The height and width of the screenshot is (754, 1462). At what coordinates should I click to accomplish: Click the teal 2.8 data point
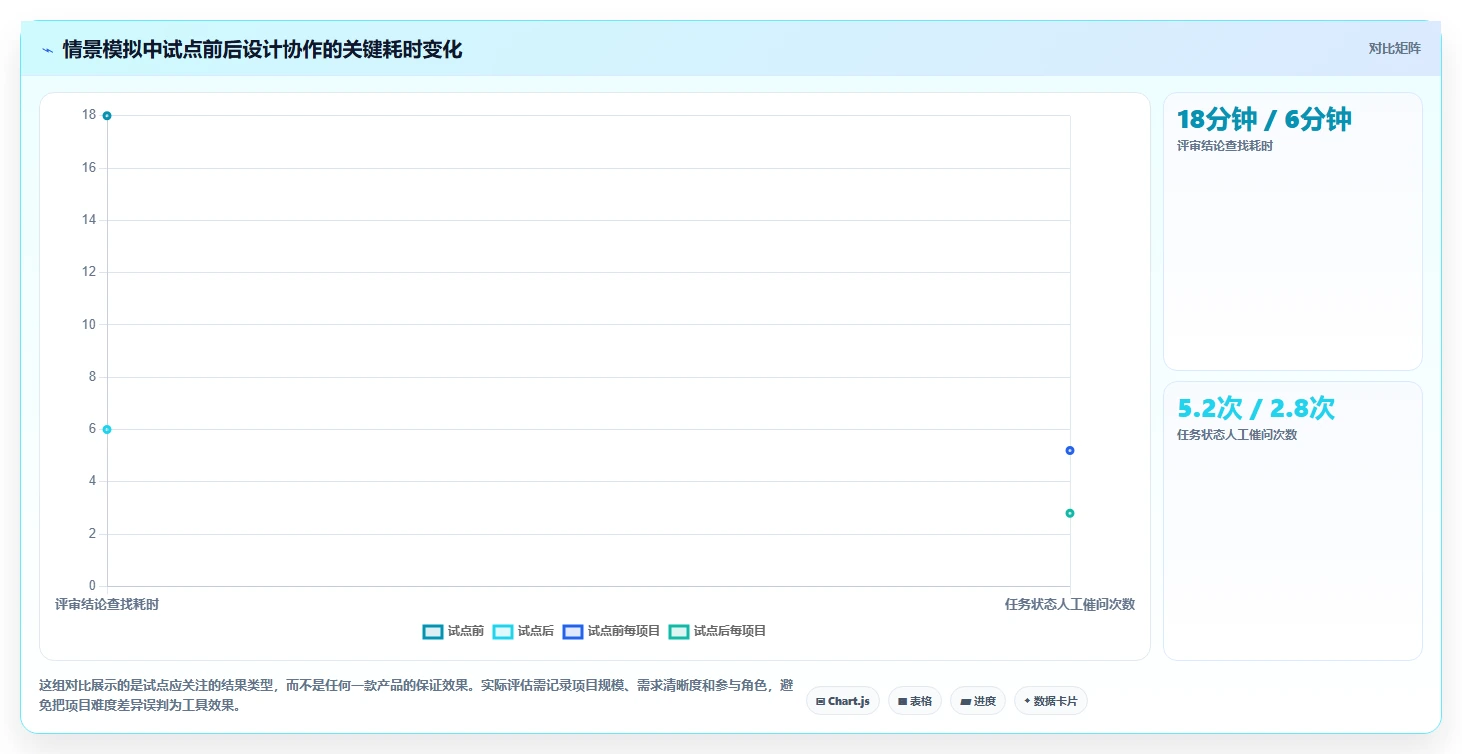[x=1070, y=513]
